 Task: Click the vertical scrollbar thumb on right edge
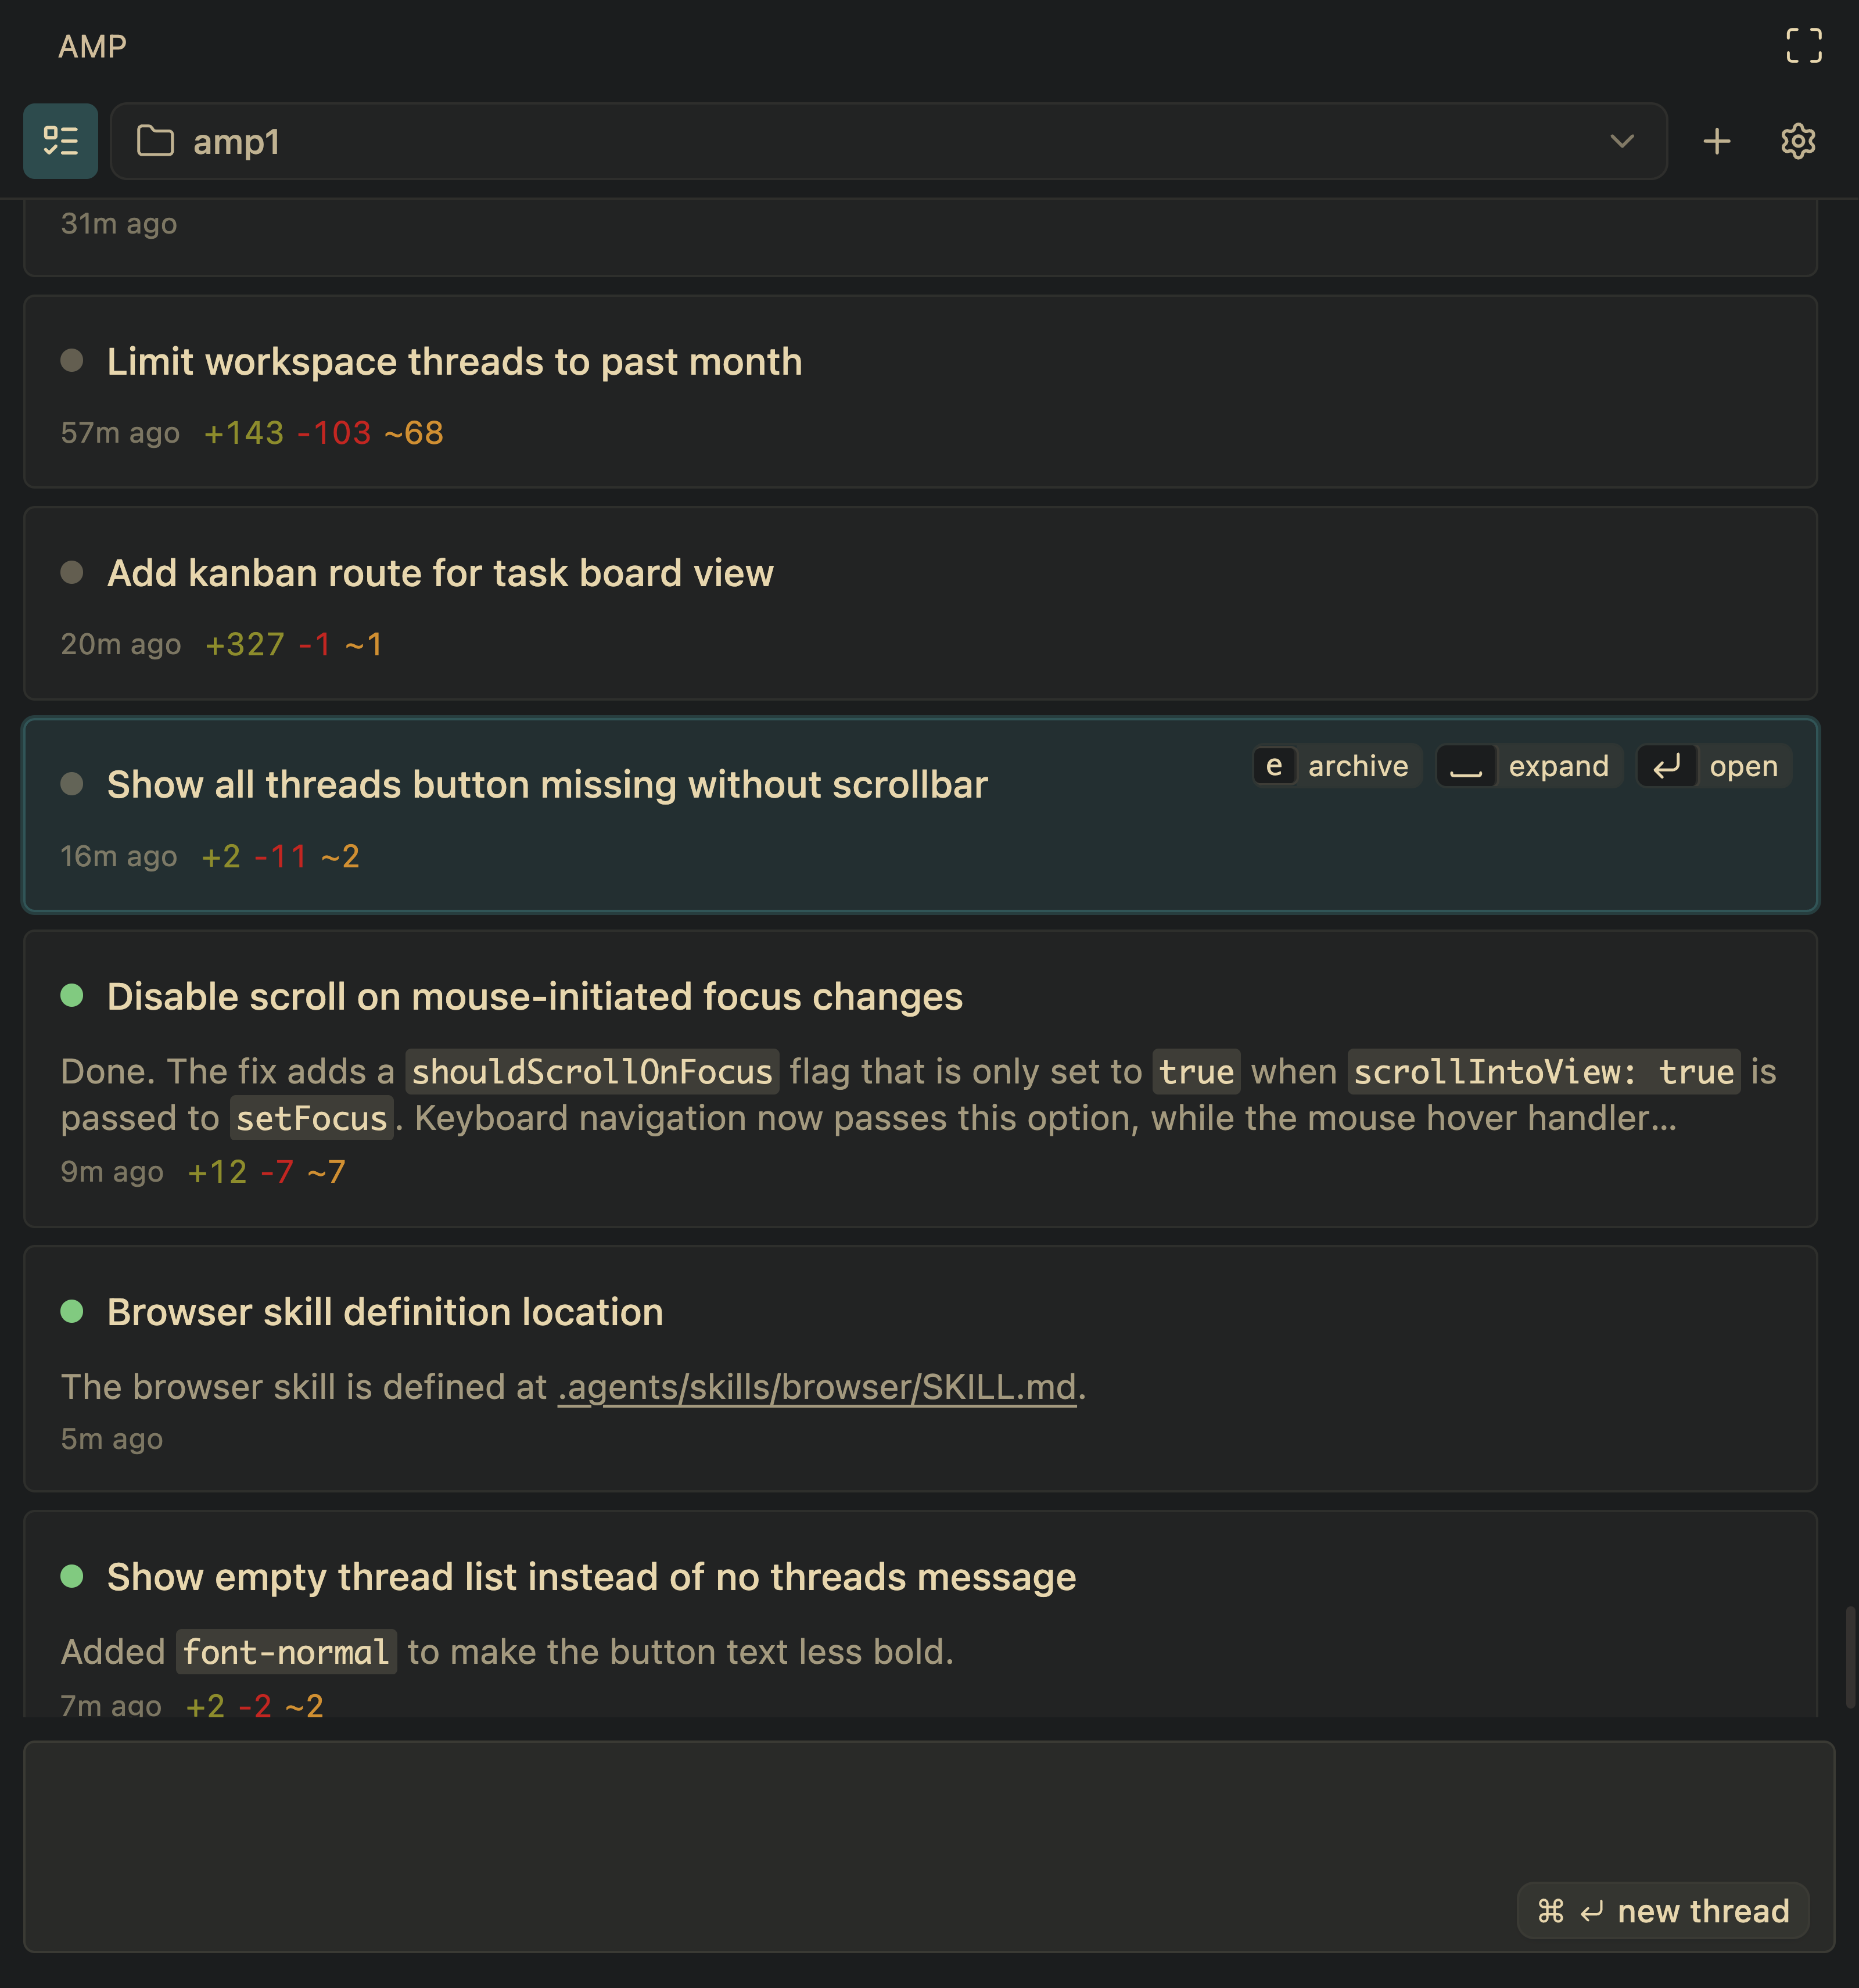tap(1850, 1656)
